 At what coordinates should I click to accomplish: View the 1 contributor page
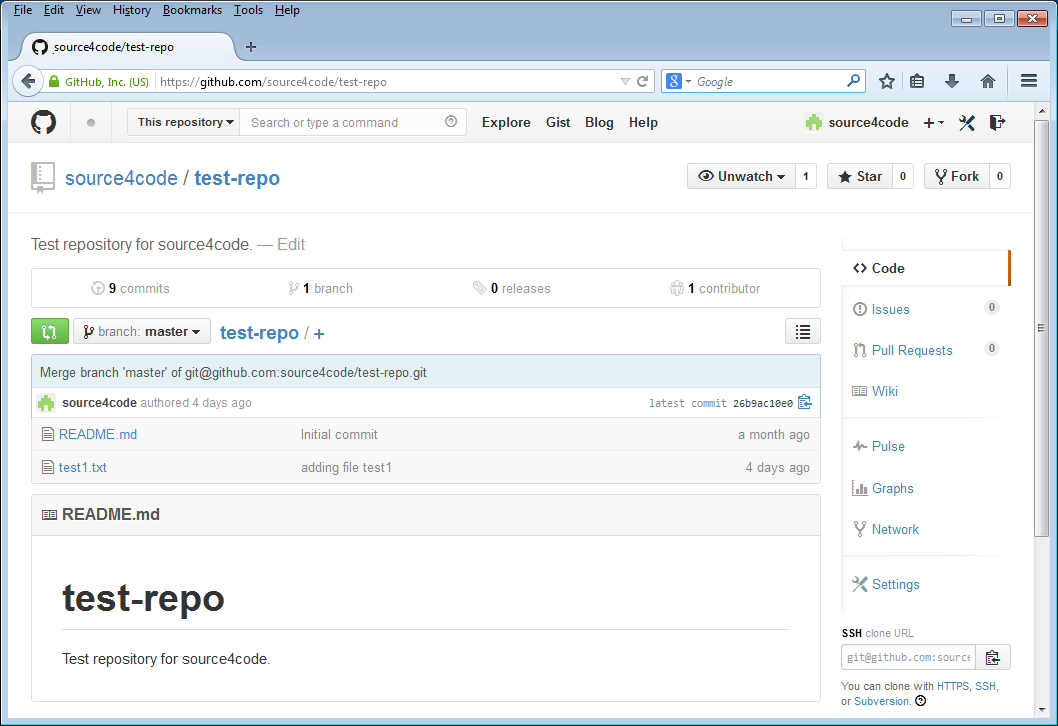pos(715,288)
